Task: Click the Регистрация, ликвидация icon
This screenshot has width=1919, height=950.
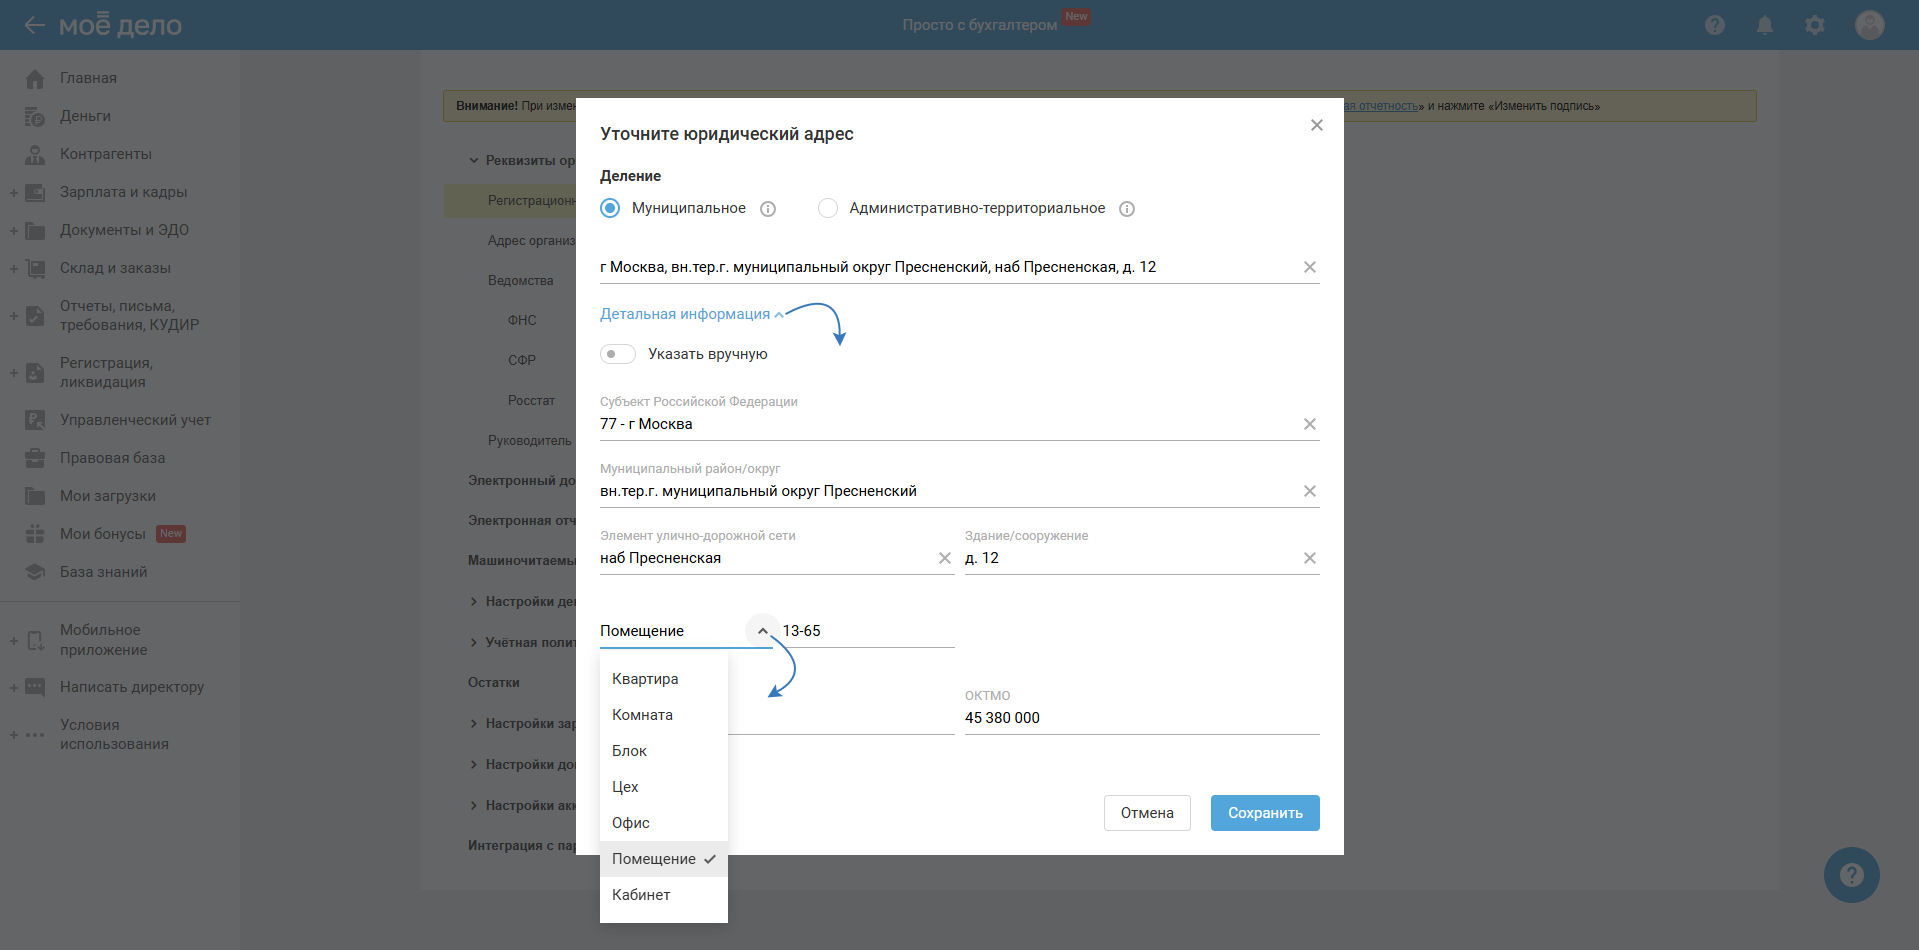Action: (35, 373)
